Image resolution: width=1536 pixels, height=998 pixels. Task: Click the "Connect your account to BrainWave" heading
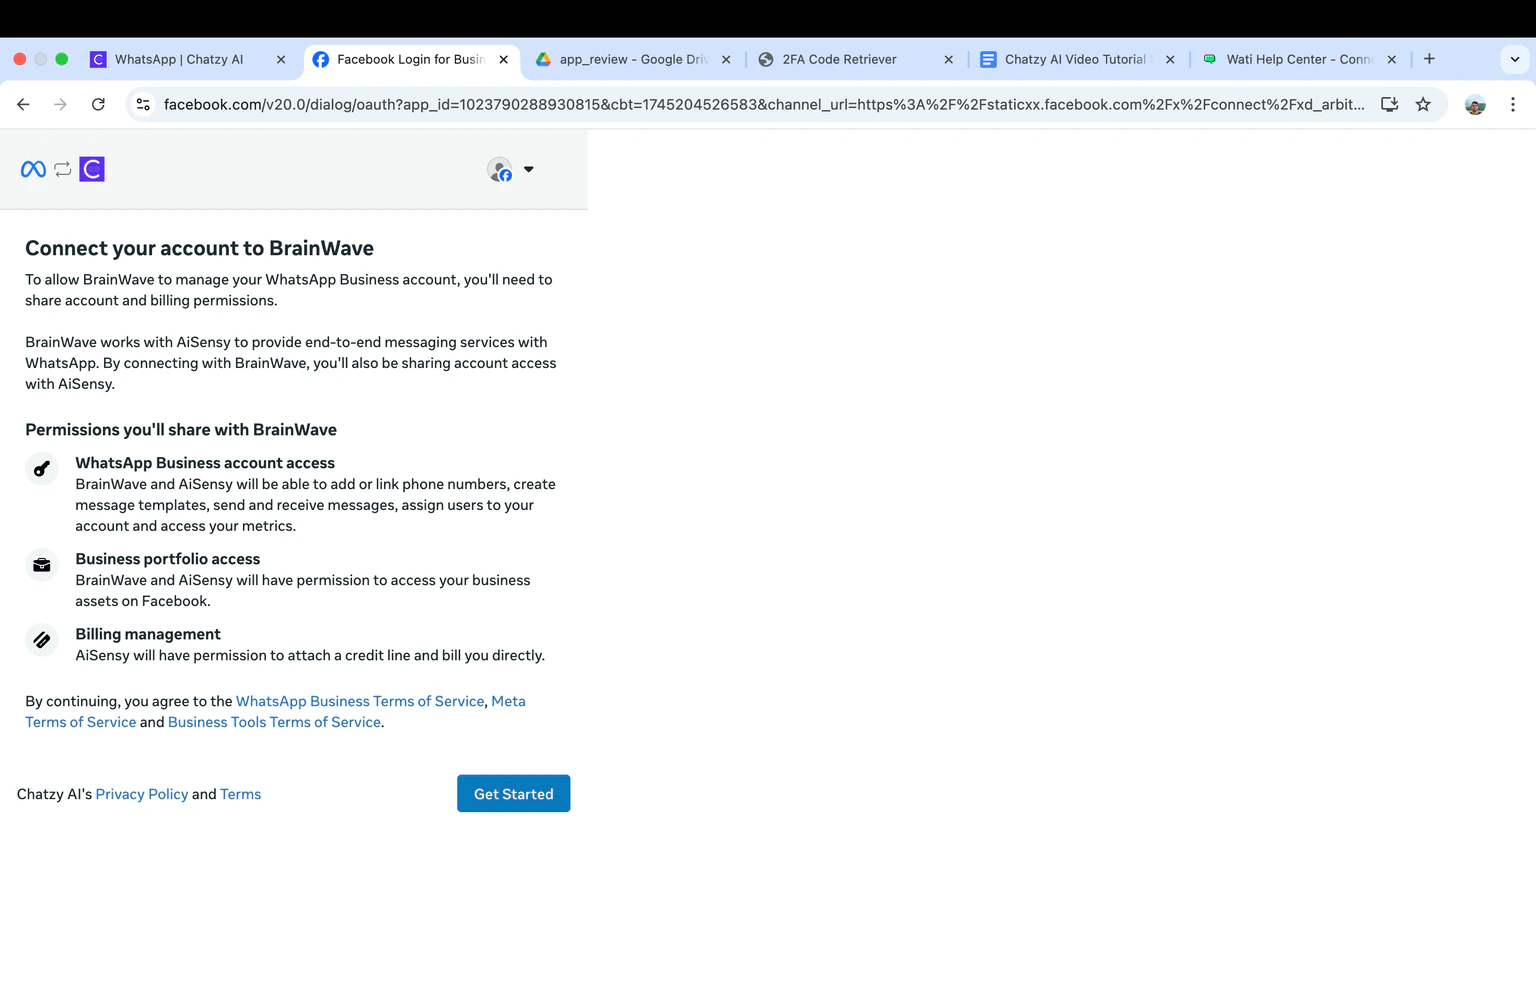click(200, 249)
